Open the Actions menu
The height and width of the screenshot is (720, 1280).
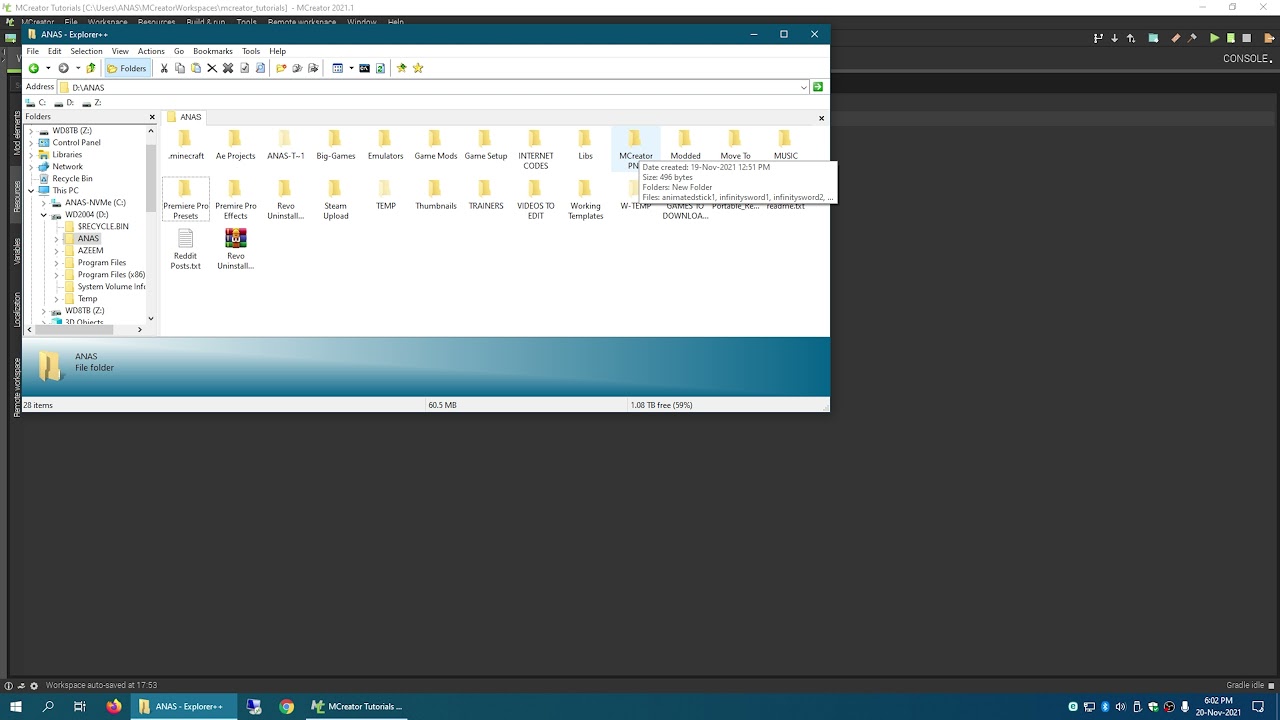[151, 51]
